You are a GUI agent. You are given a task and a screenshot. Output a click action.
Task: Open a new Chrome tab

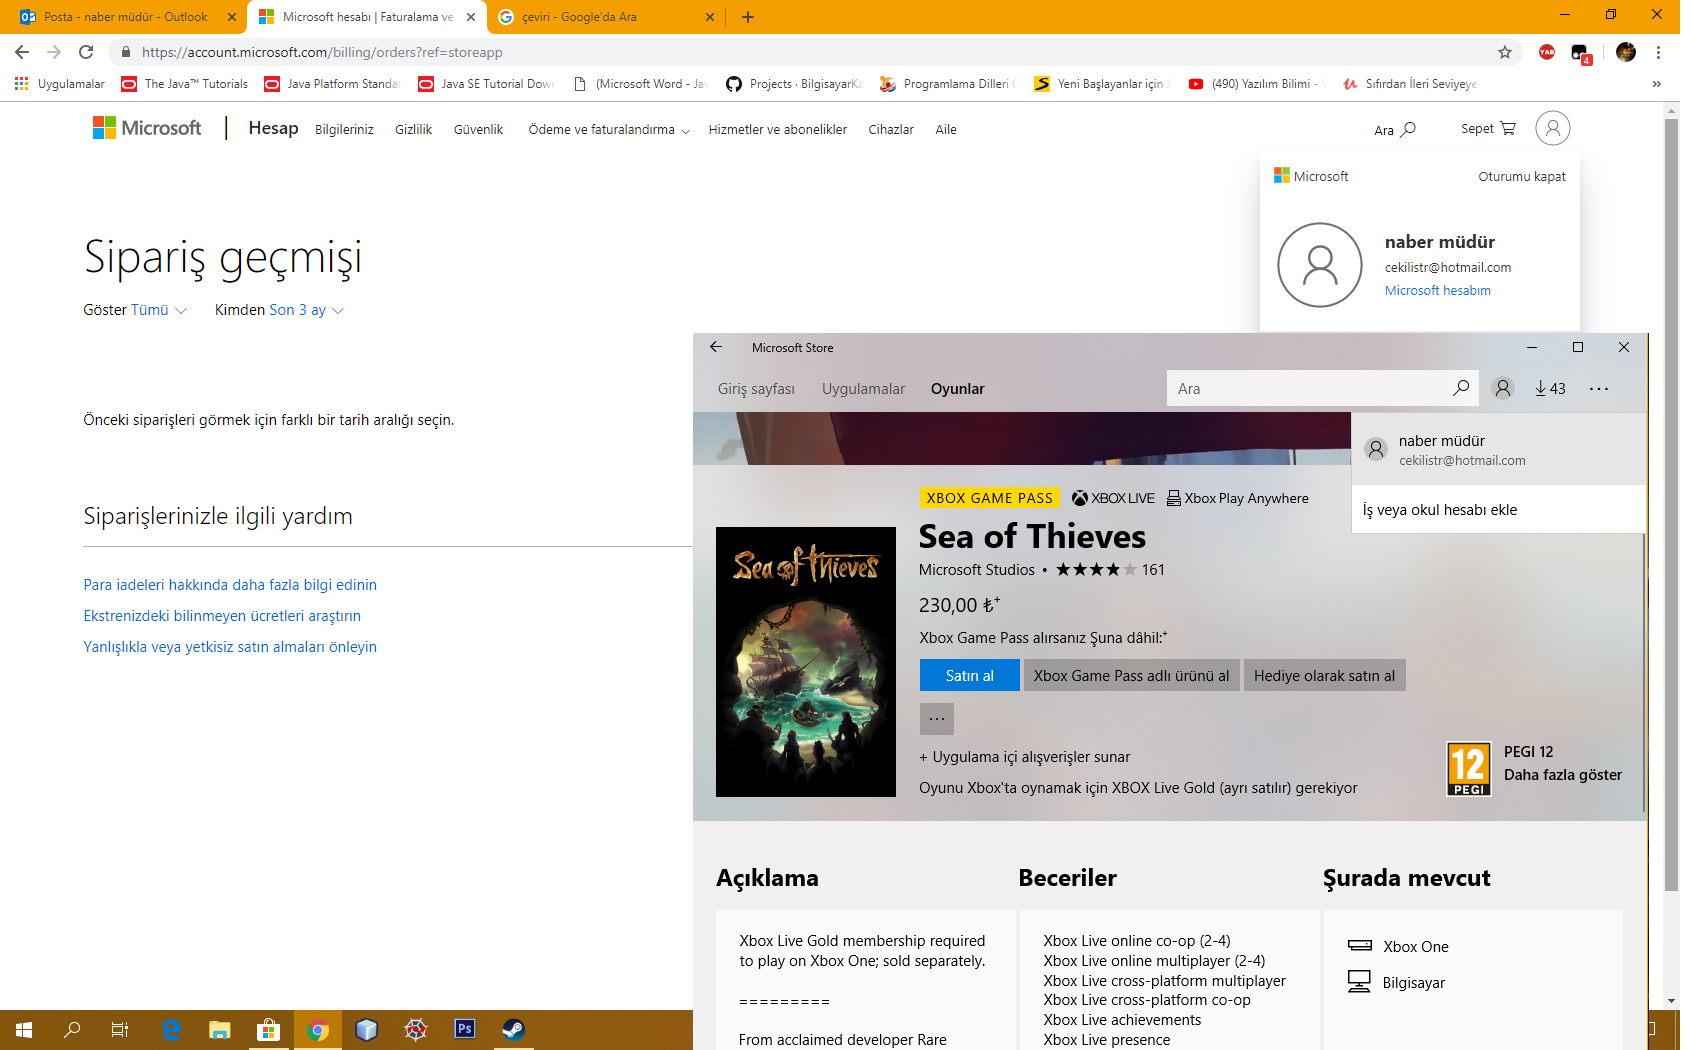pos(748,17)
